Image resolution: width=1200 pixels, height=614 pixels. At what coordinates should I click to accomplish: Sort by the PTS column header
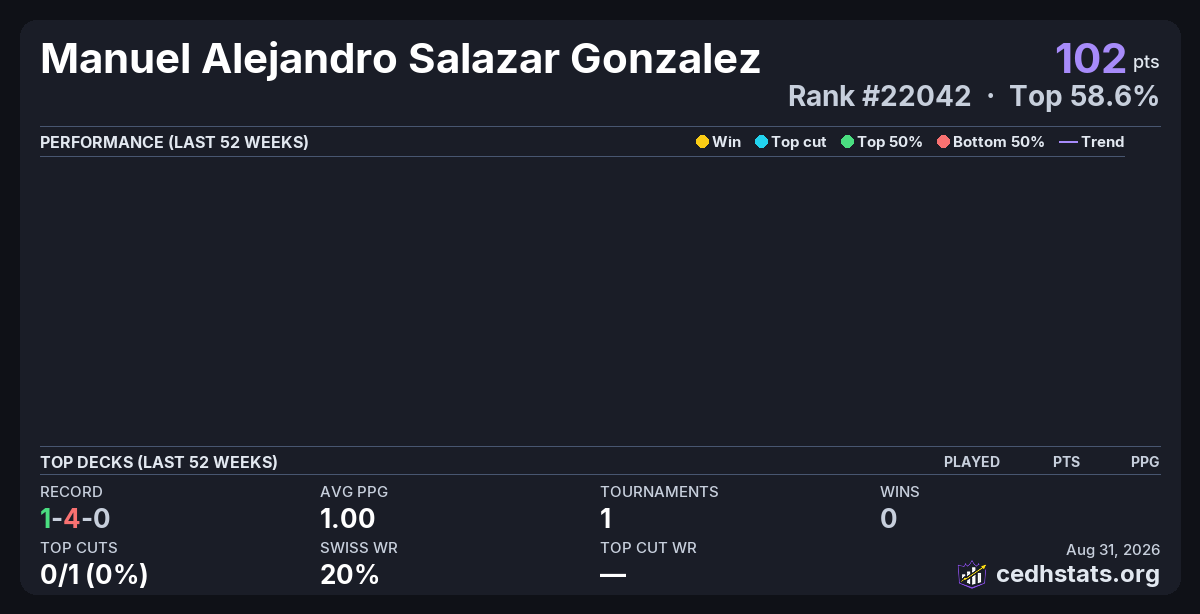pyautogui.click(x=1066, y=462)
